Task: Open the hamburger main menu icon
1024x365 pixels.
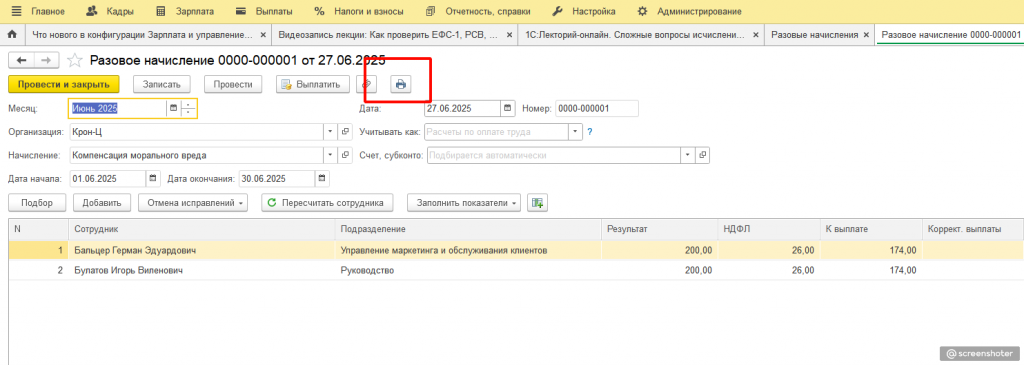Action: (16, 11)
